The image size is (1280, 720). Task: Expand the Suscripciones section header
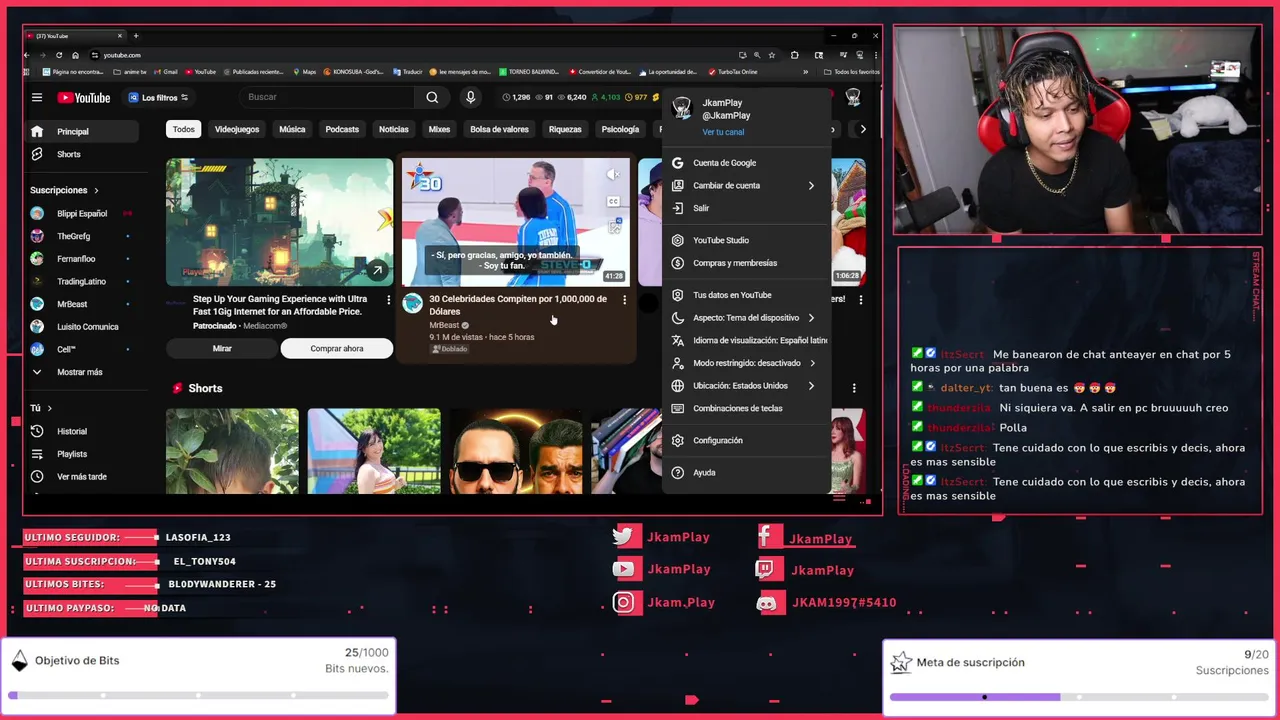click(x=65, y=190)
